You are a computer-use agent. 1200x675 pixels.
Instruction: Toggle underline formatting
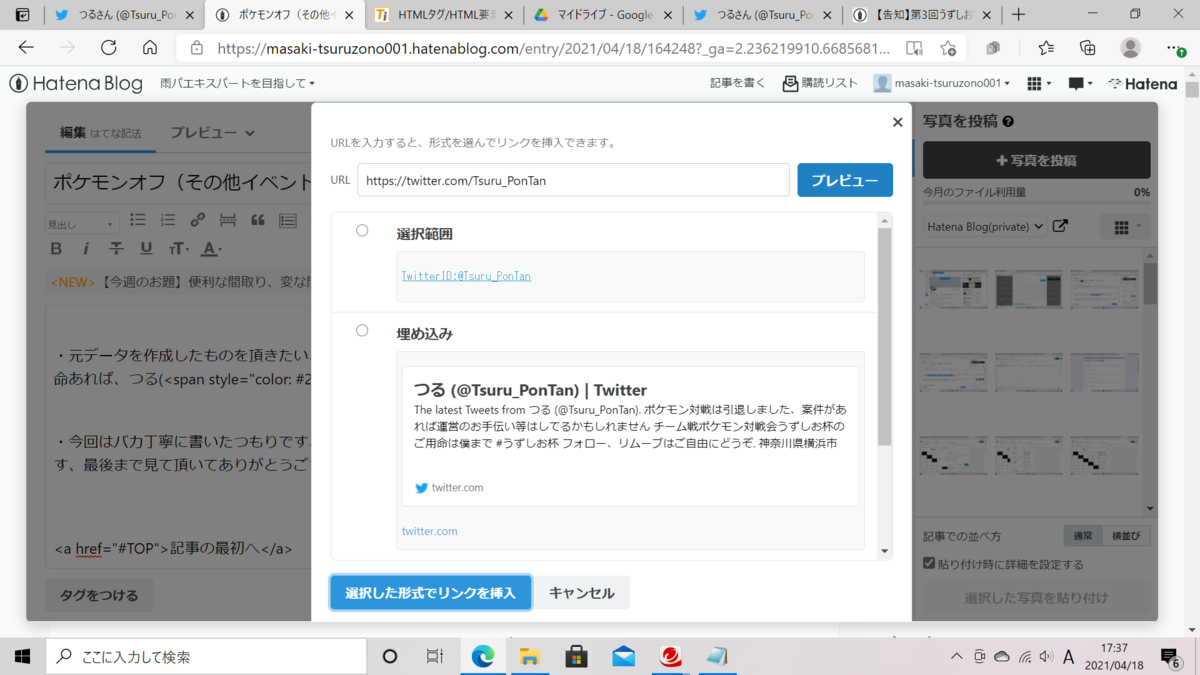(x=146, y=248)
